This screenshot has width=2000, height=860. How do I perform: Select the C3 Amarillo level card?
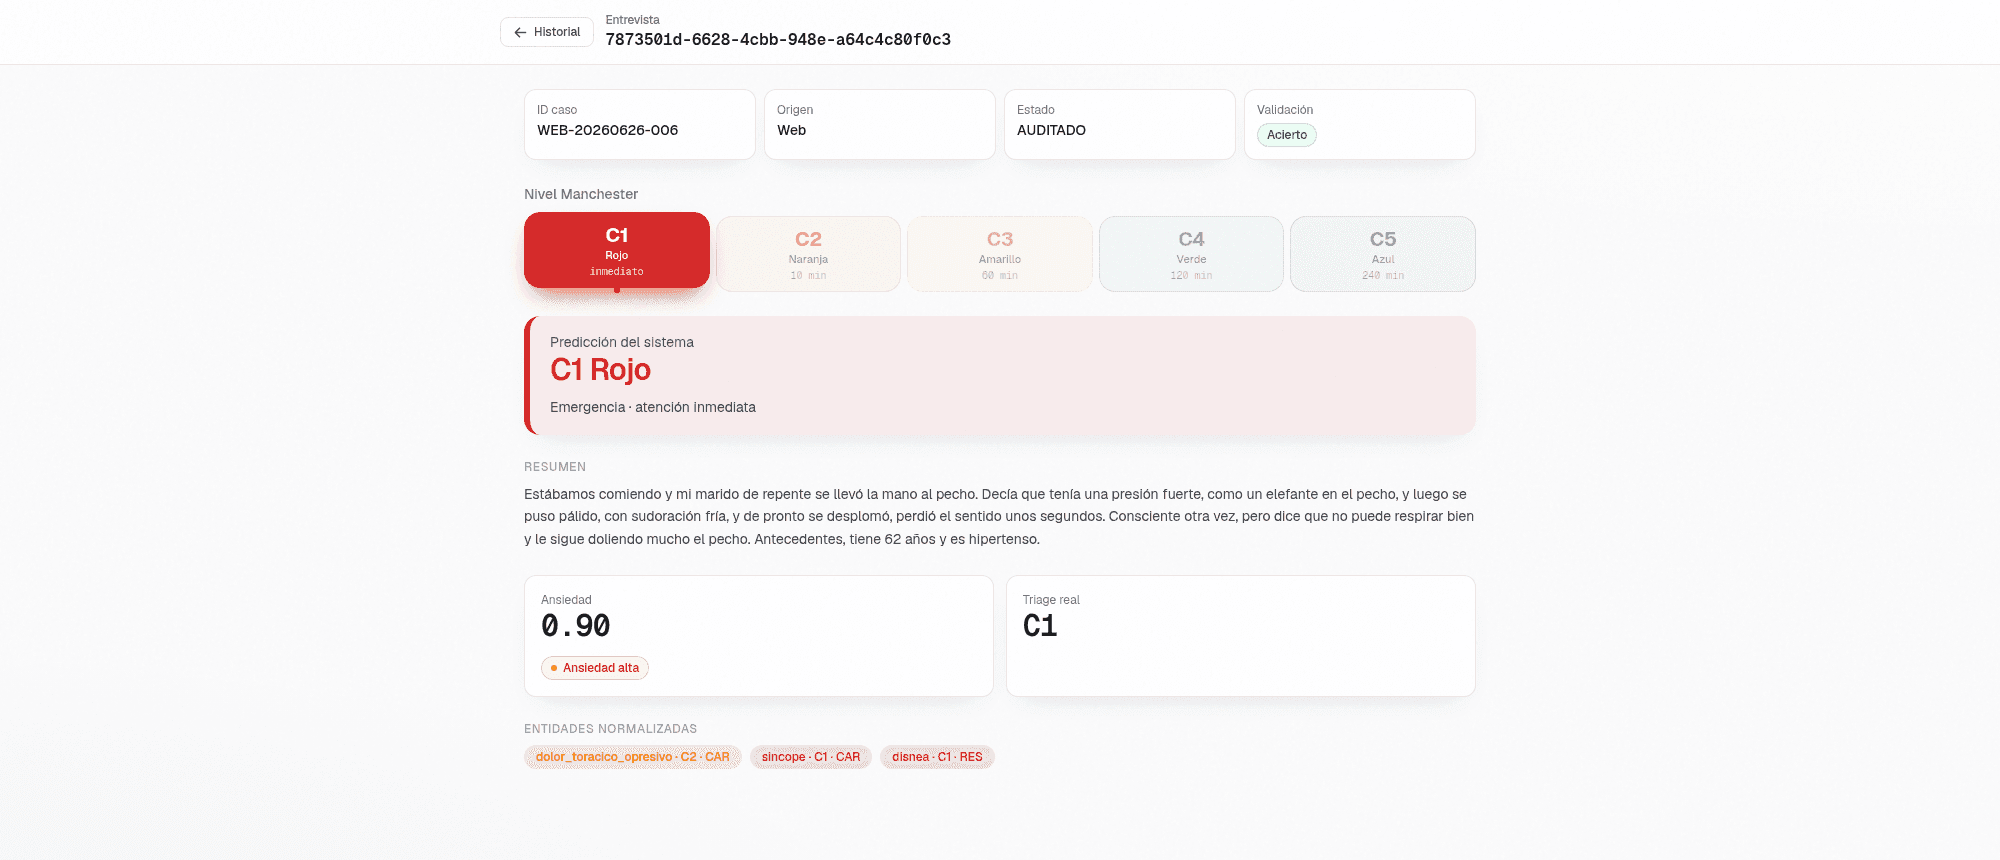point(1000,254)
